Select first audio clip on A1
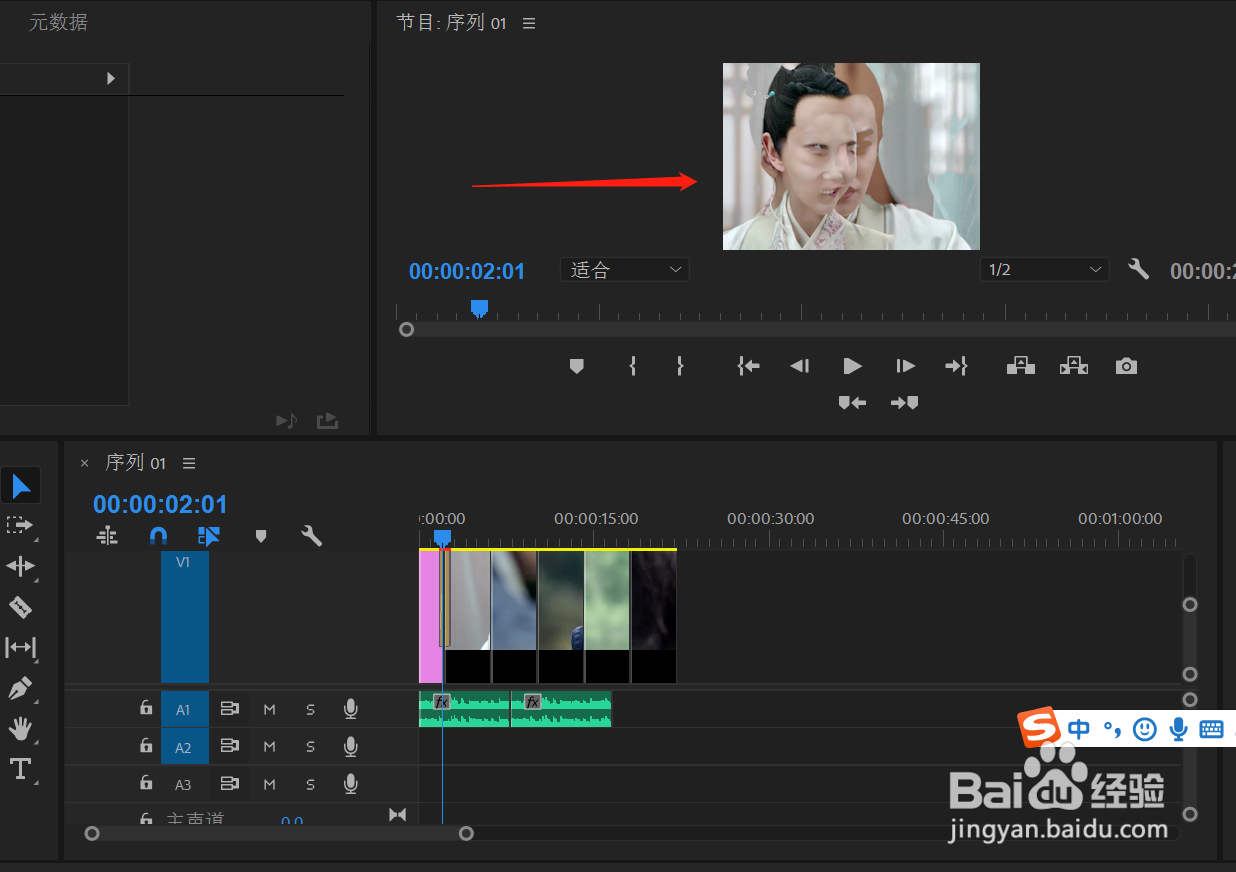Image resolution: width=1236 pixels, height=872 pixels. (464, 709)
